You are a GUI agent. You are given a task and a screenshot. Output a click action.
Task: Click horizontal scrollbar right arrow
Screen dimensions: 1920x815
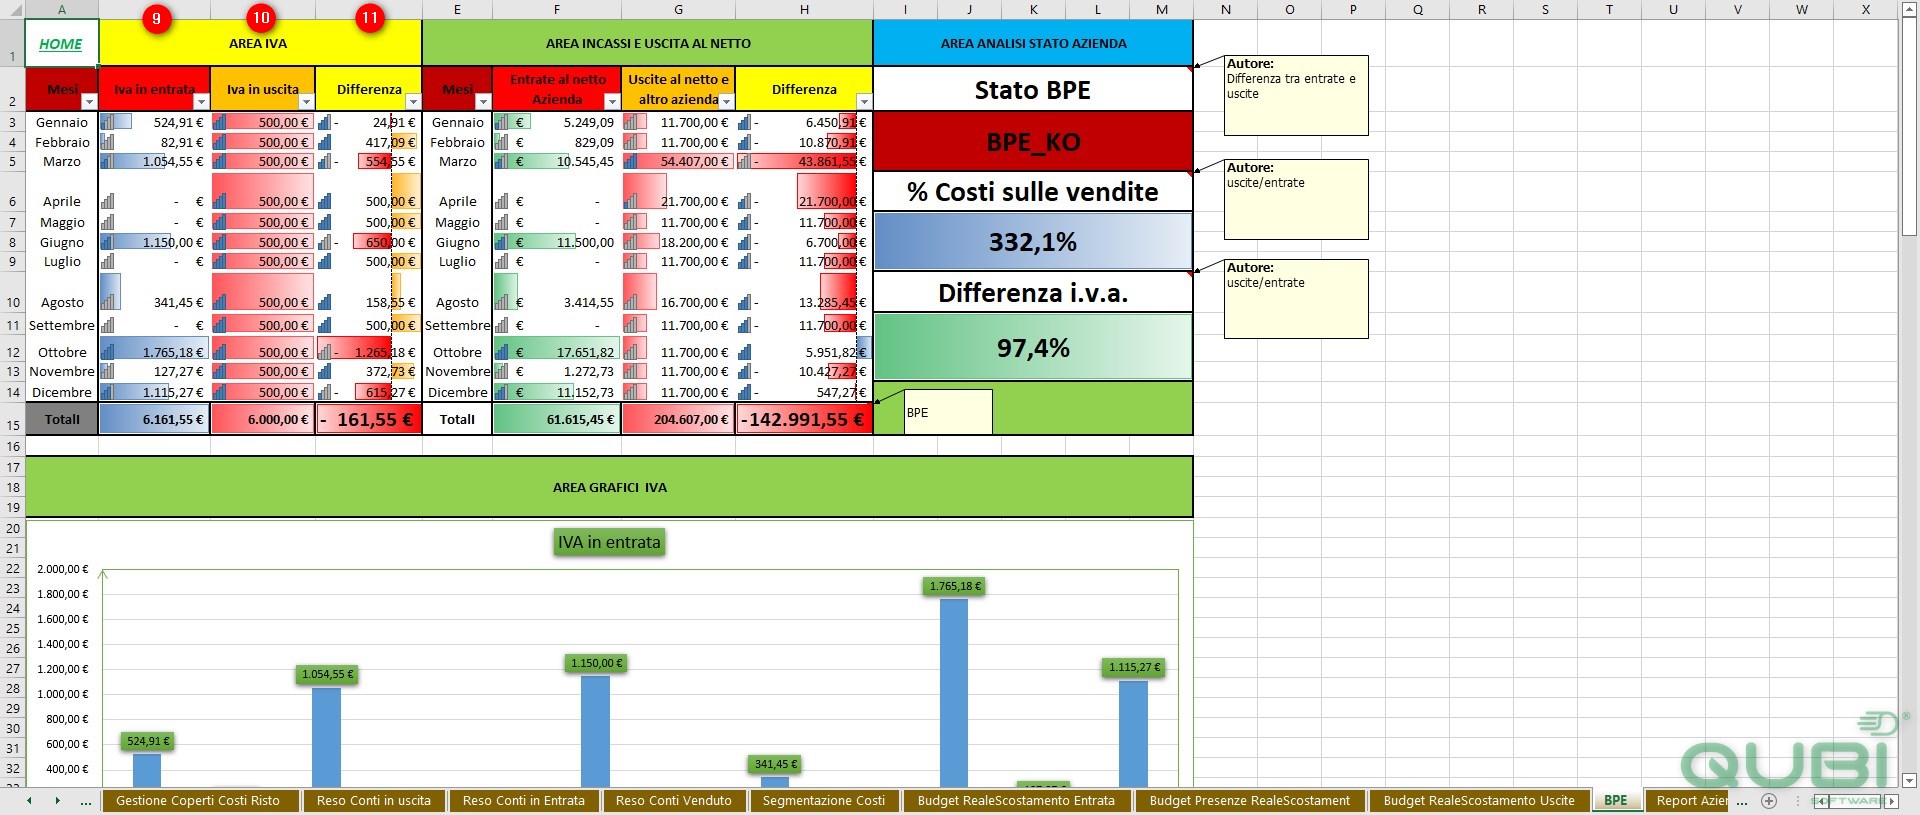point(1891,801)
